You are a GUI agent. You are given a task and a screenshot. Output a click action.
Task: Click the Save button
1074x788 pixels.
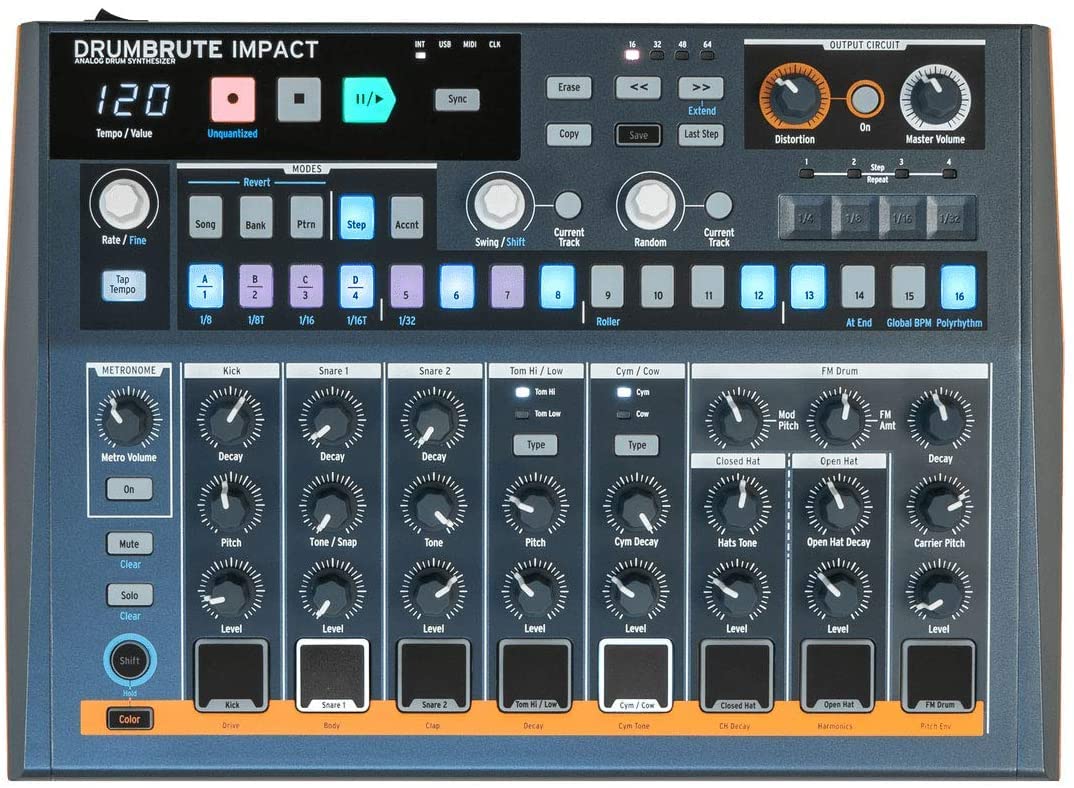[638, 135]
